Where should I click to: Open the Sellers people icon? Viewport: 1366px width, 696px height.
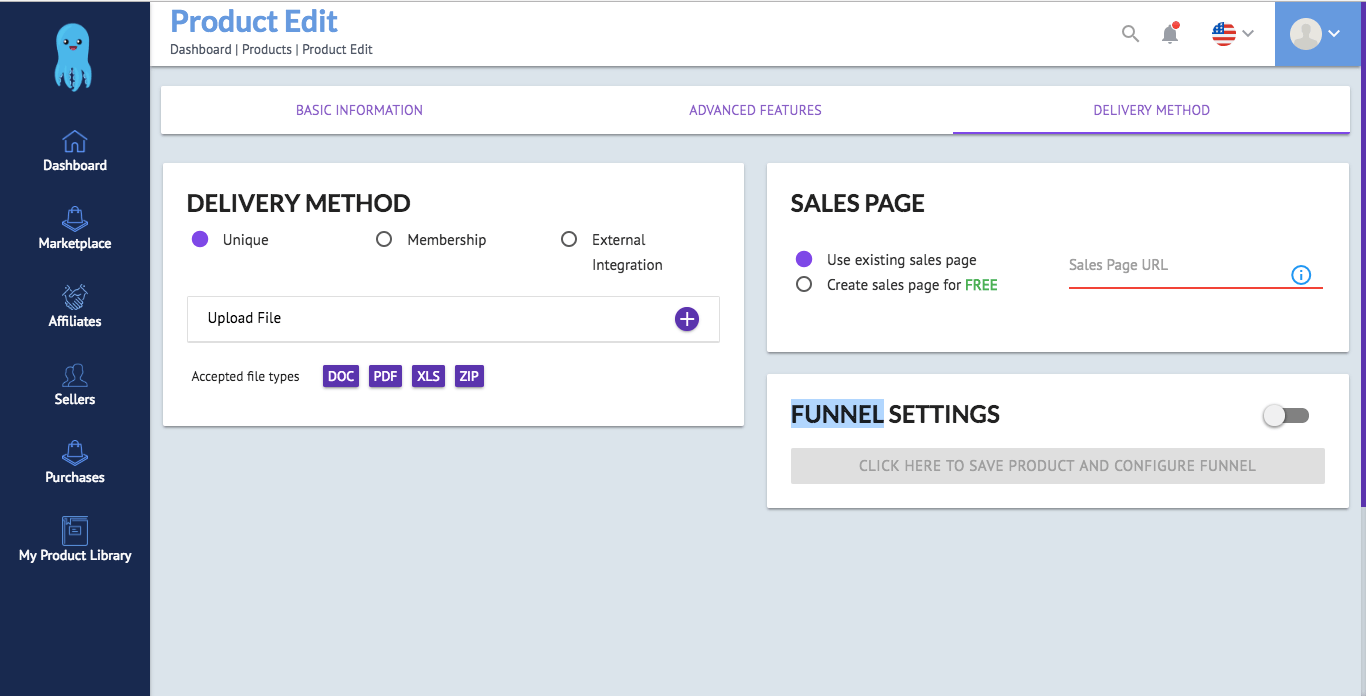point(75,375)
